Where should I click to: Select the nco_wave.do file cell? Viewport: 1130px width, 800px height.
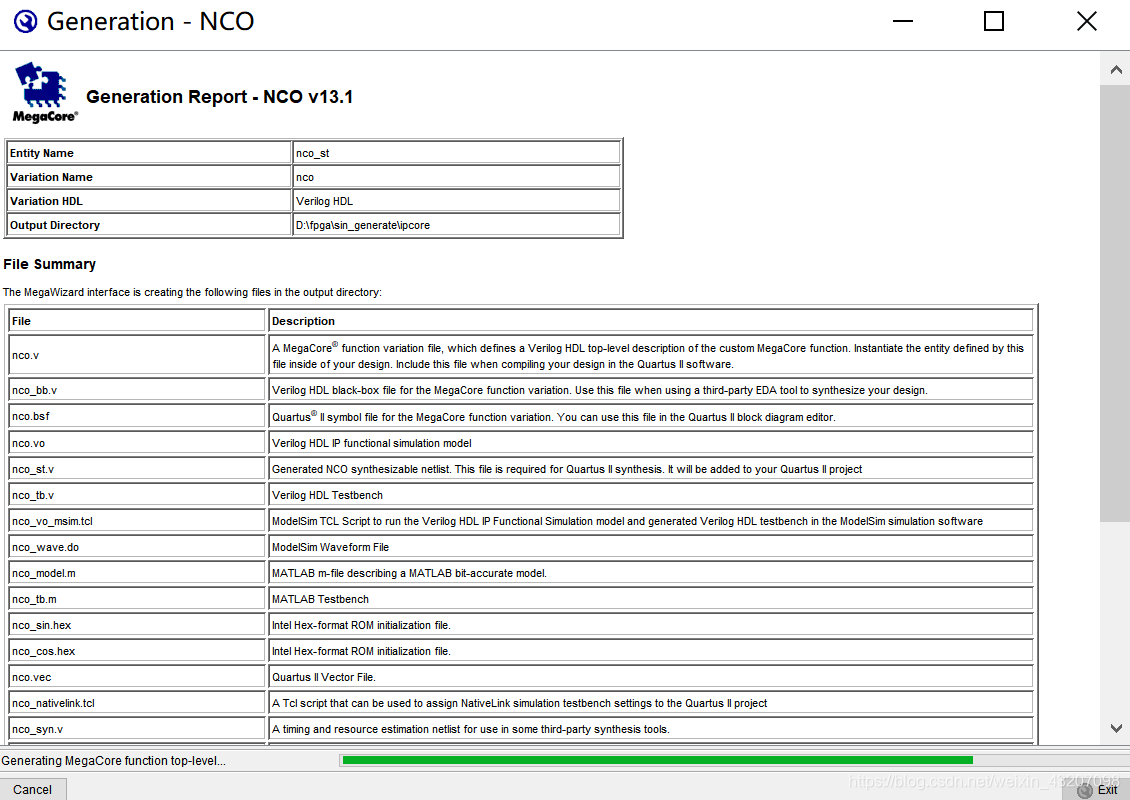tap(137, 546)
